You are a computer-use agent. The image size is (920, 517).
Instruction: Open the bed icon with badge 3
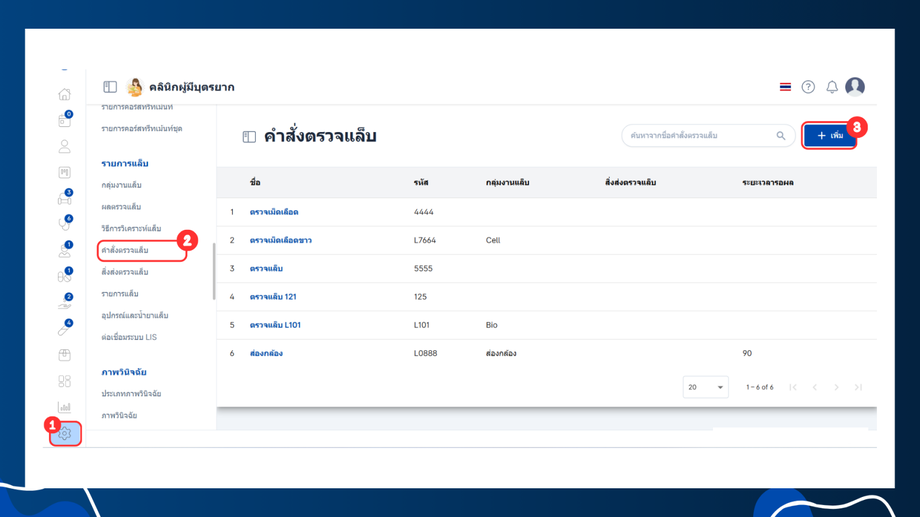(65, 198)
